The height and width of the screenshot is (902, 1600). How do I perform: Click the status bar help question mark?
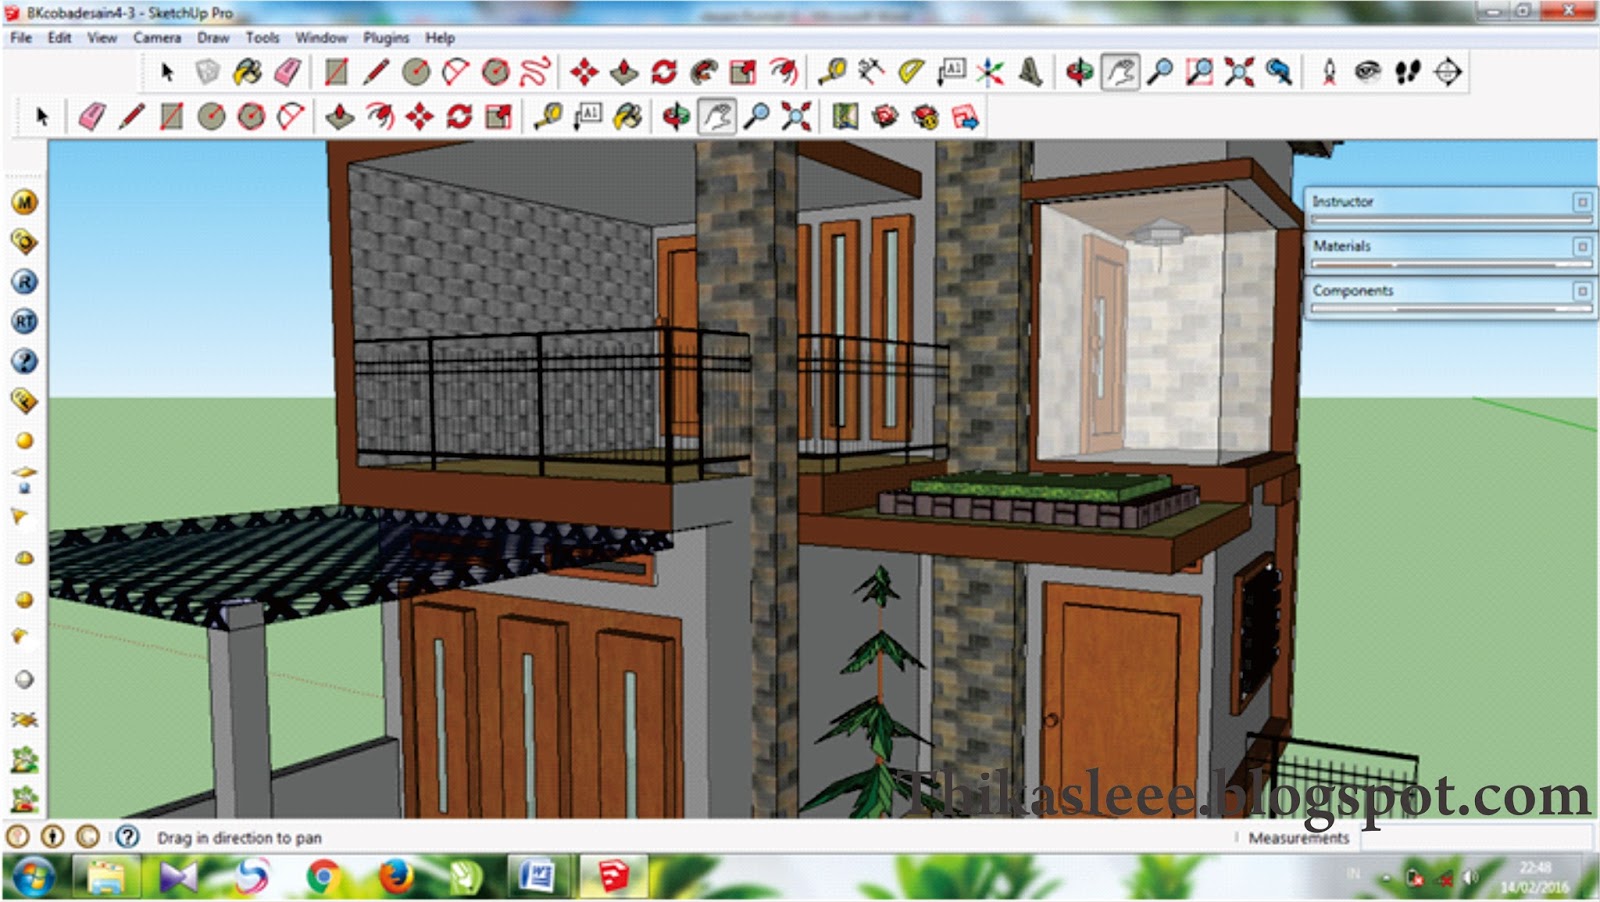(x=125, y=837)
